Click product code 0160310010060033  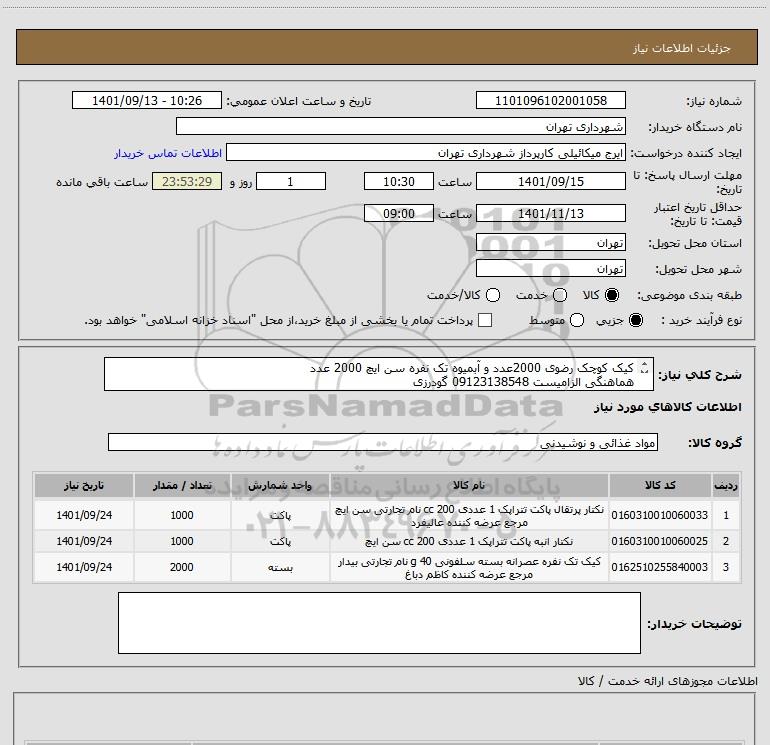[x=660, y=515]
